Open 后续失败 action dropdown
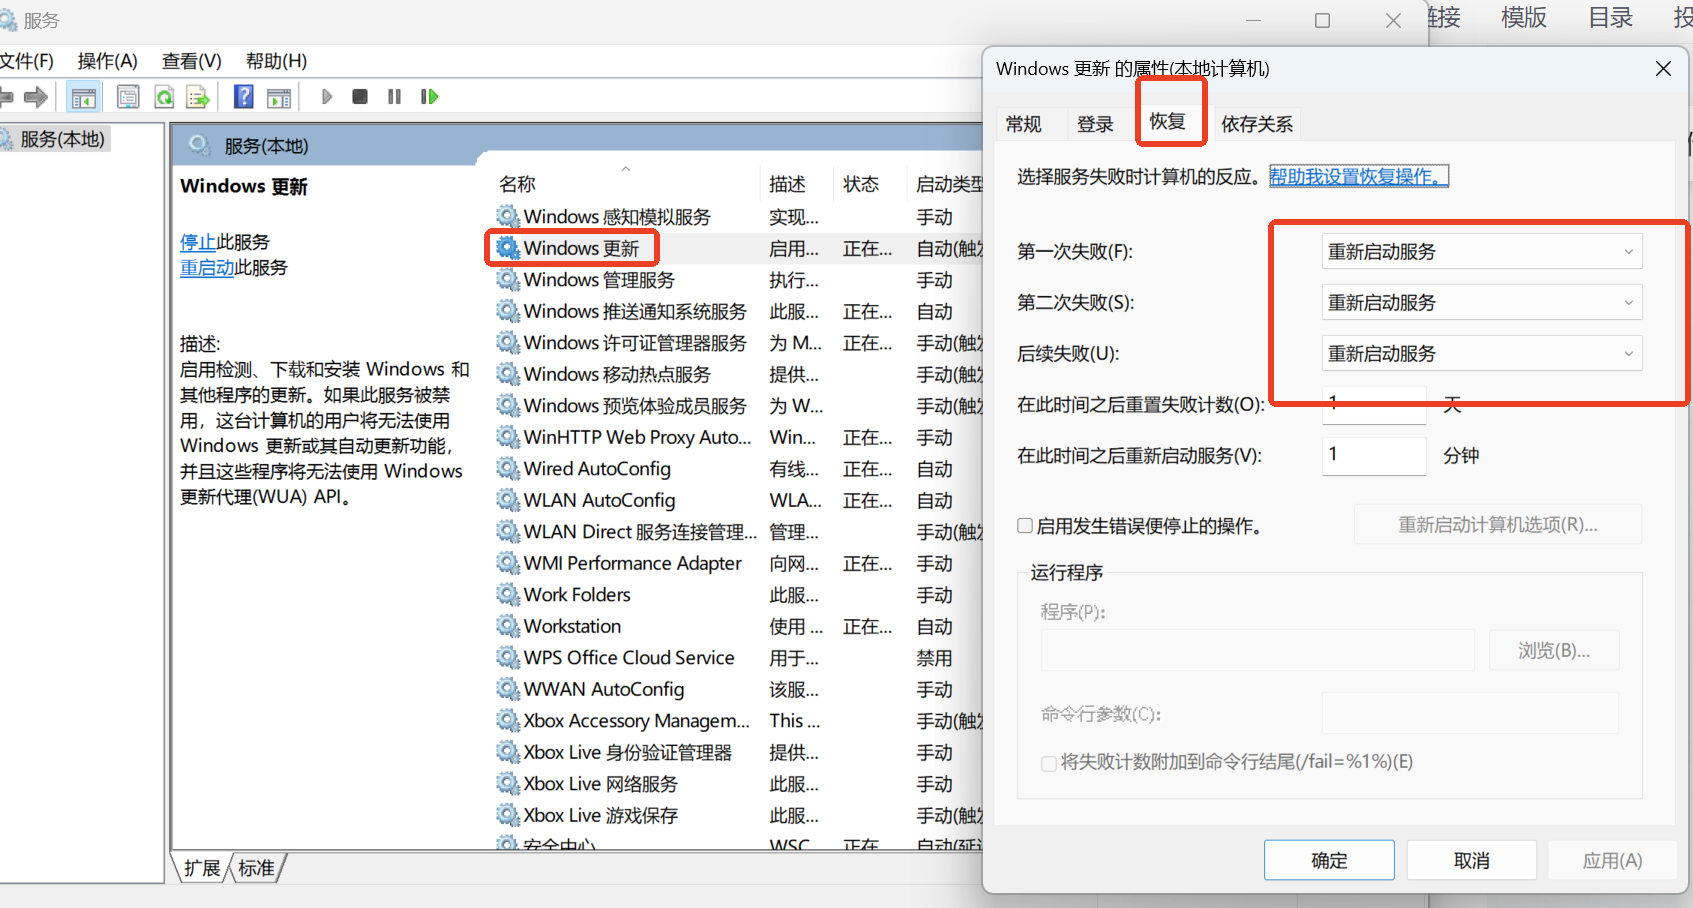Viewport: 1693px width, 908px height. pyautogui.click(x=1482, y=353)
